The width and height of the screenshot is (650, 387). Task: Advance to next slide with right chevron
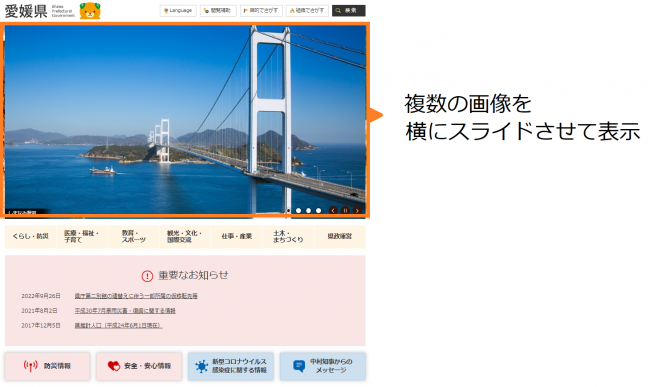(x=357, y=210)
